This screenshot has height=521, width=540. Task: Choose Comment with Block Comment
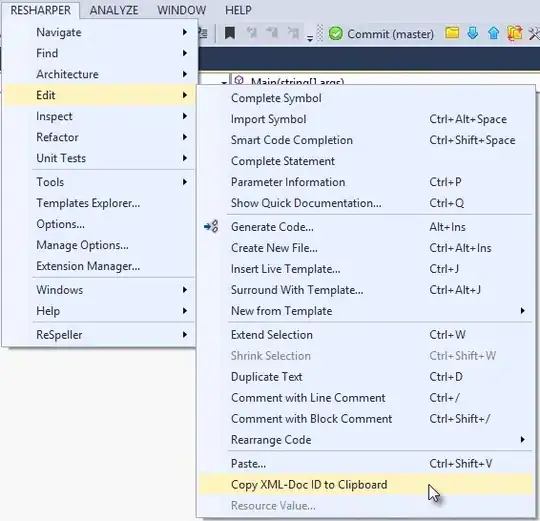click(366, 419)
